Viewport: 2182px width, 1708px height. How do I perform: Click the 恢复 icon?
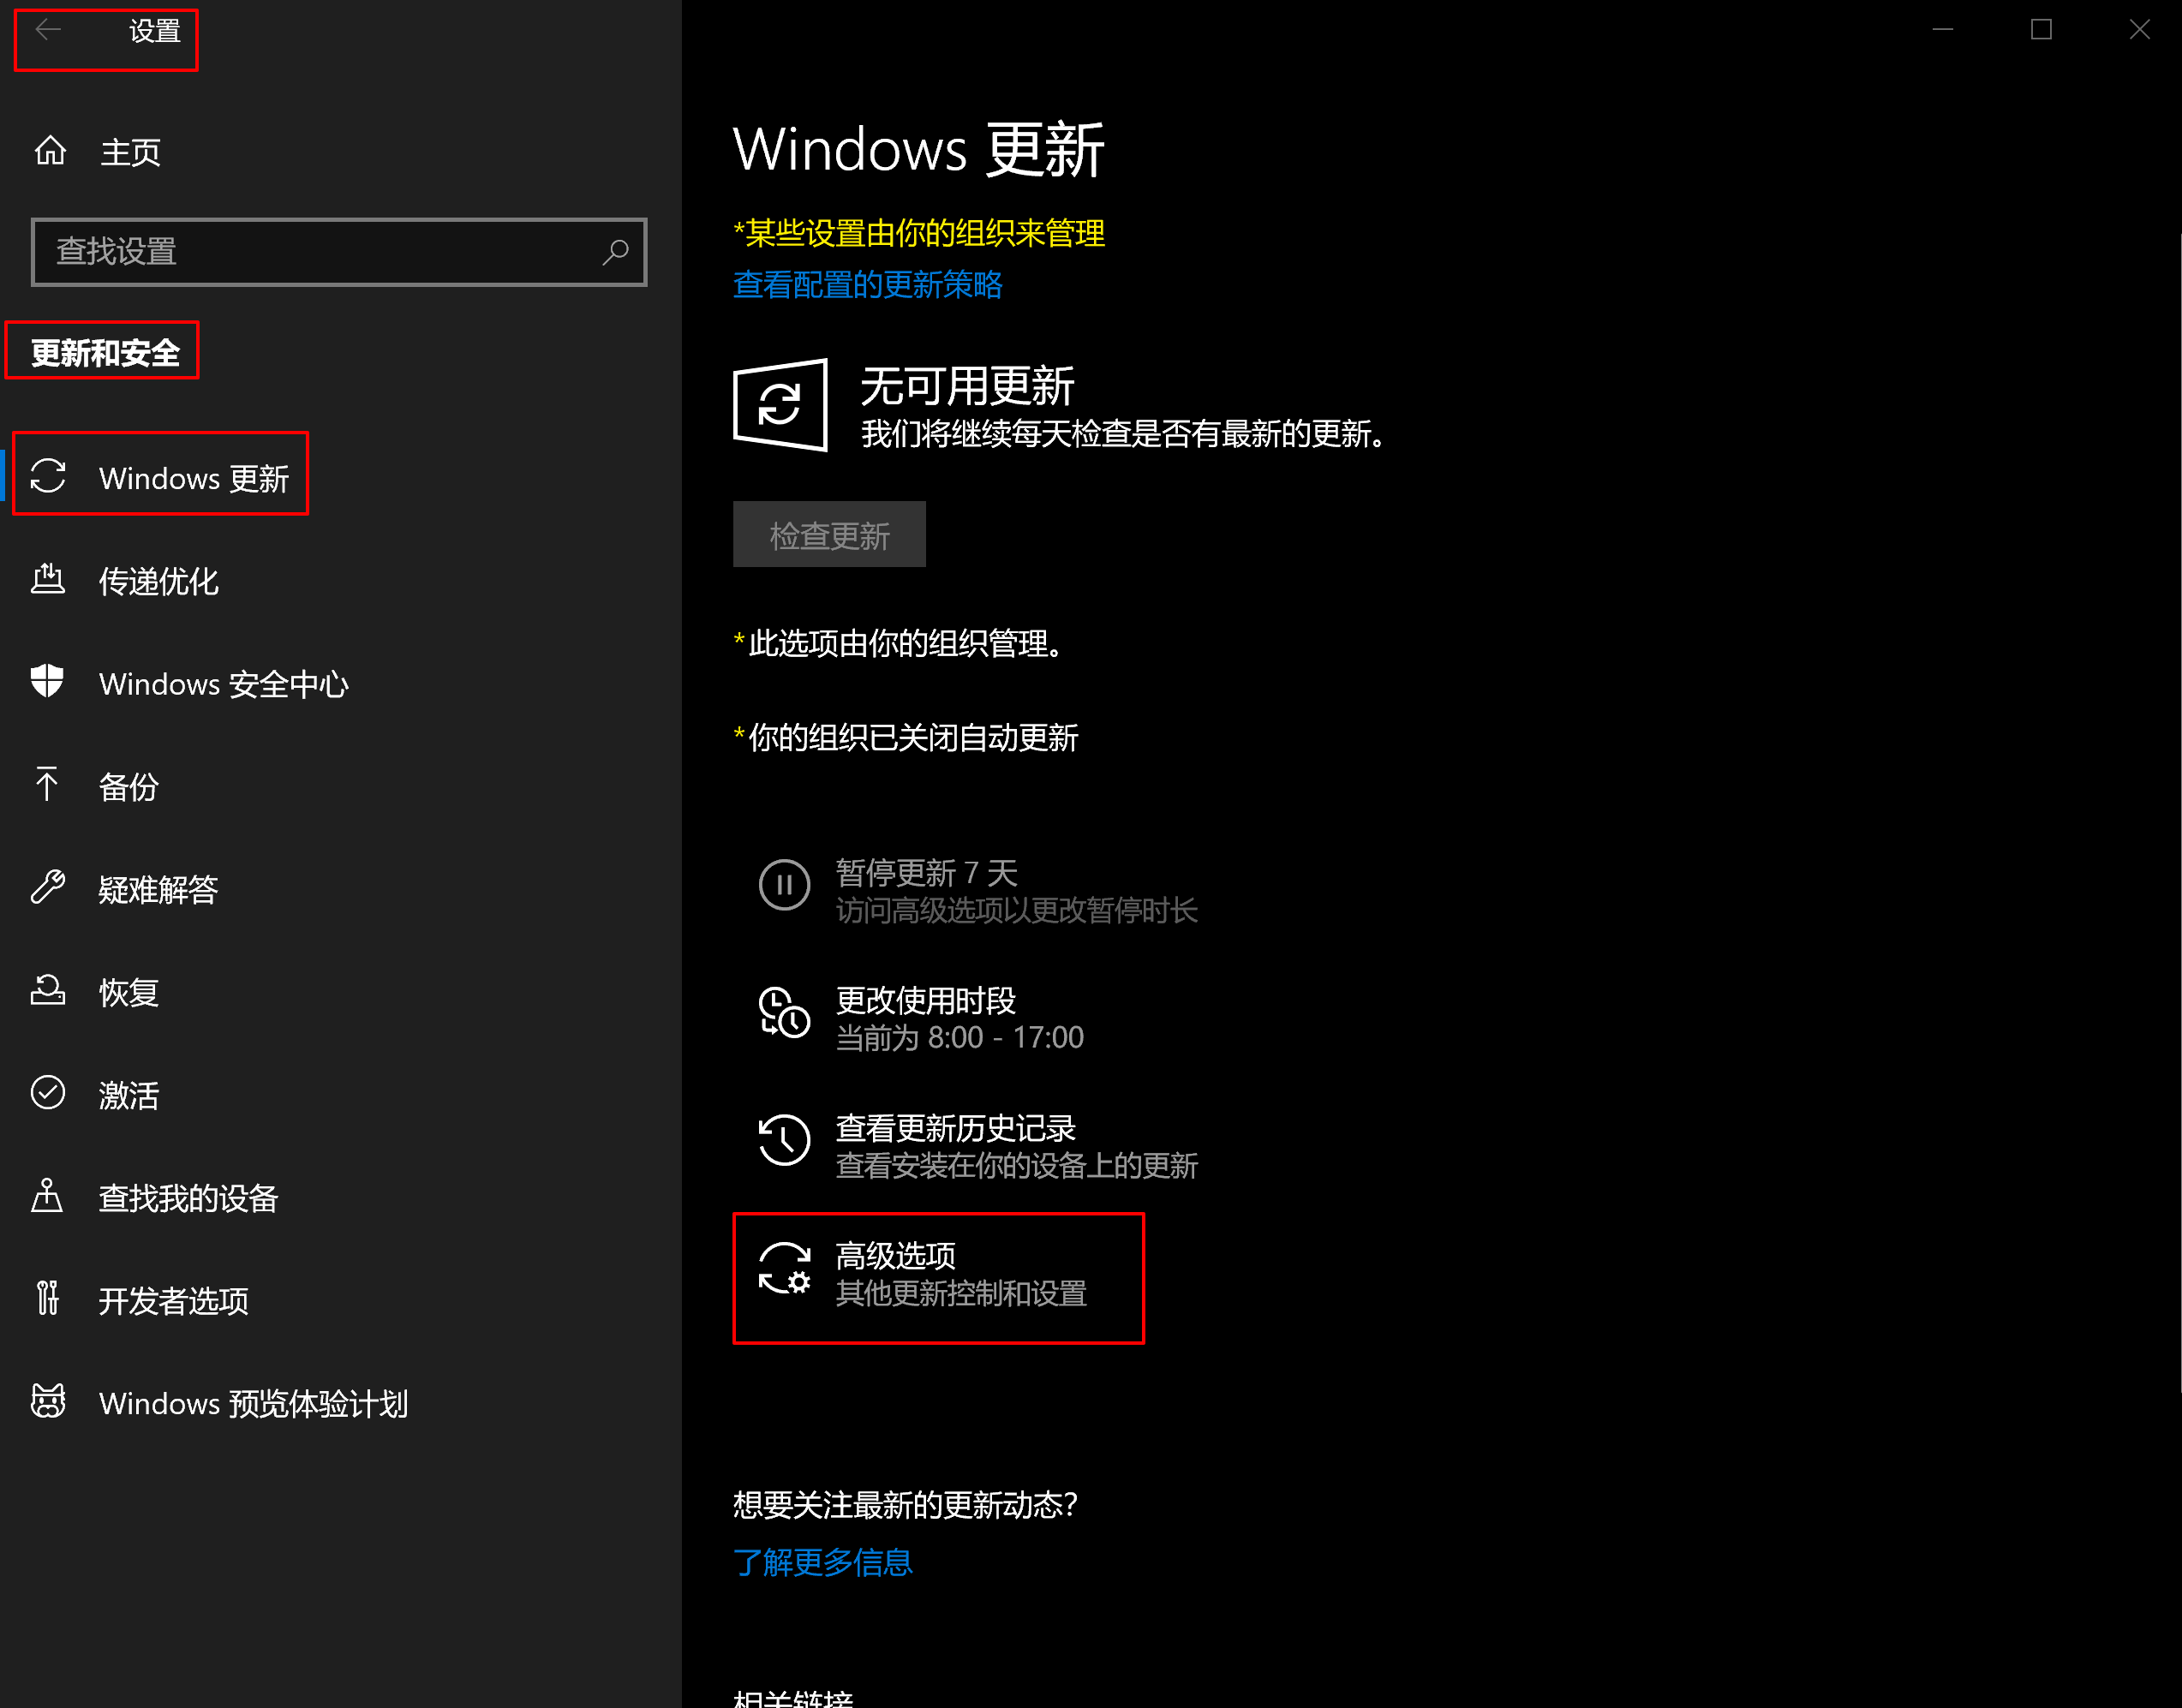tap(48, 990)
